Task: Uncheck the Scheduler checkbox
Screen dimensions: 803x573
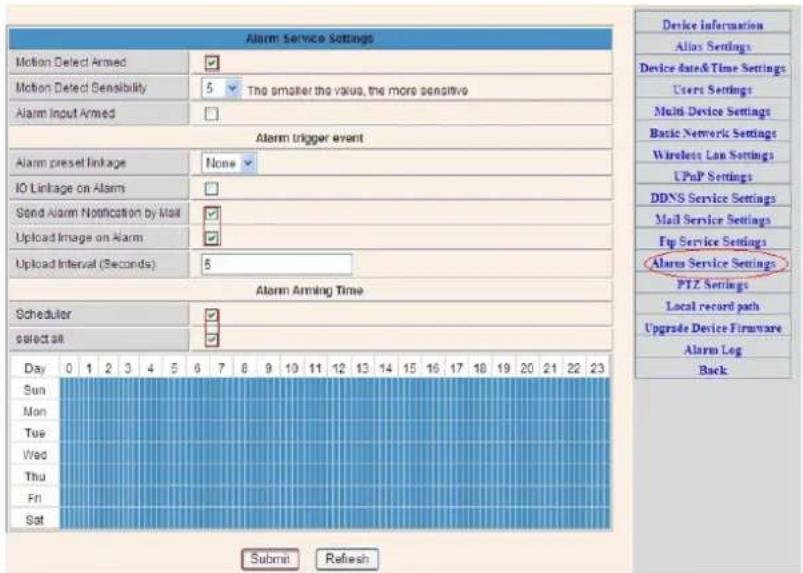Action: 212,315
